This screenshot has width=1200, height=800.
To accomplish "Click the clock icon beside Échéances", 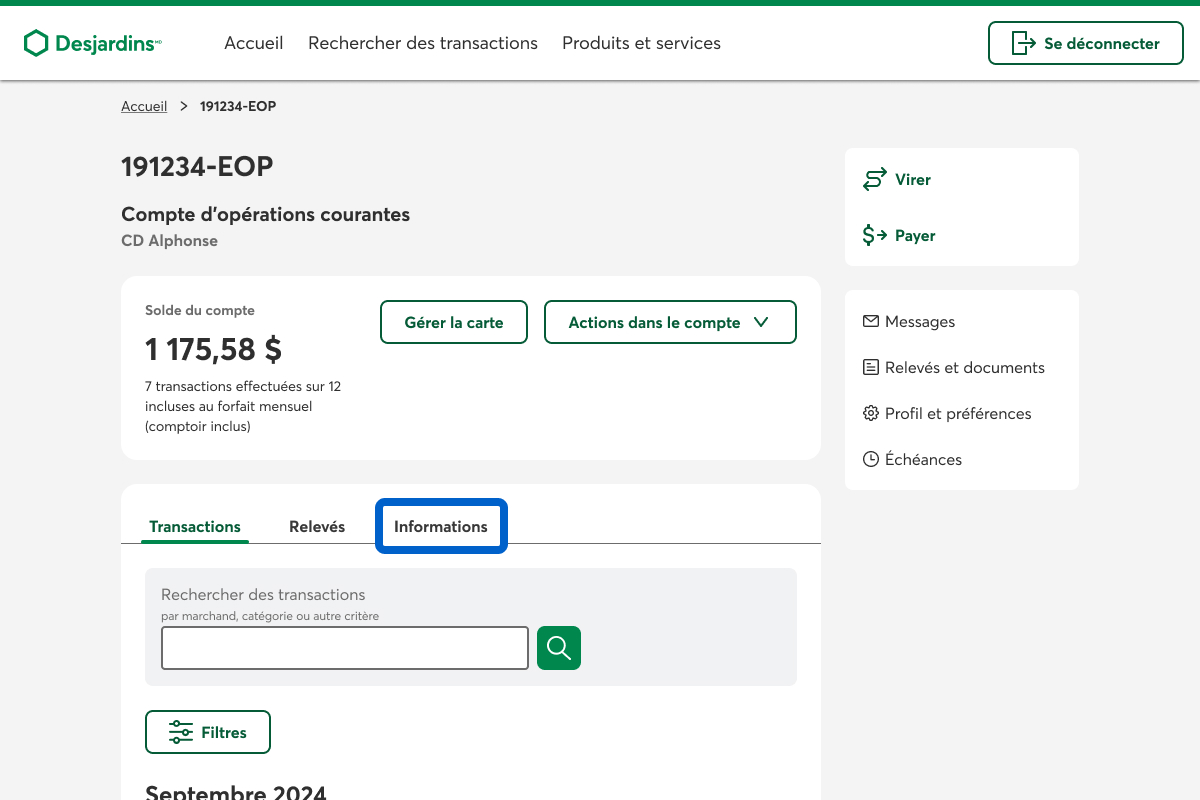I will pyautogui.click(x=870, y=460).
